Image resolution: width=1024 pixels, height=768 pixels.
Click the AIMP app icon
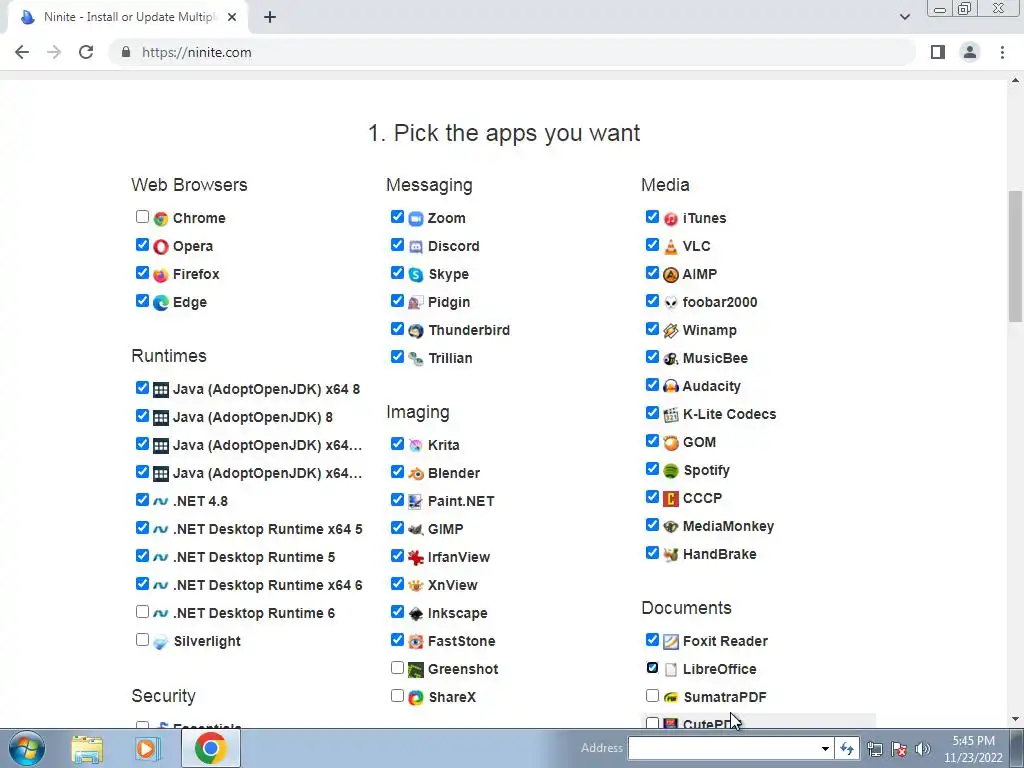[671, 274]
